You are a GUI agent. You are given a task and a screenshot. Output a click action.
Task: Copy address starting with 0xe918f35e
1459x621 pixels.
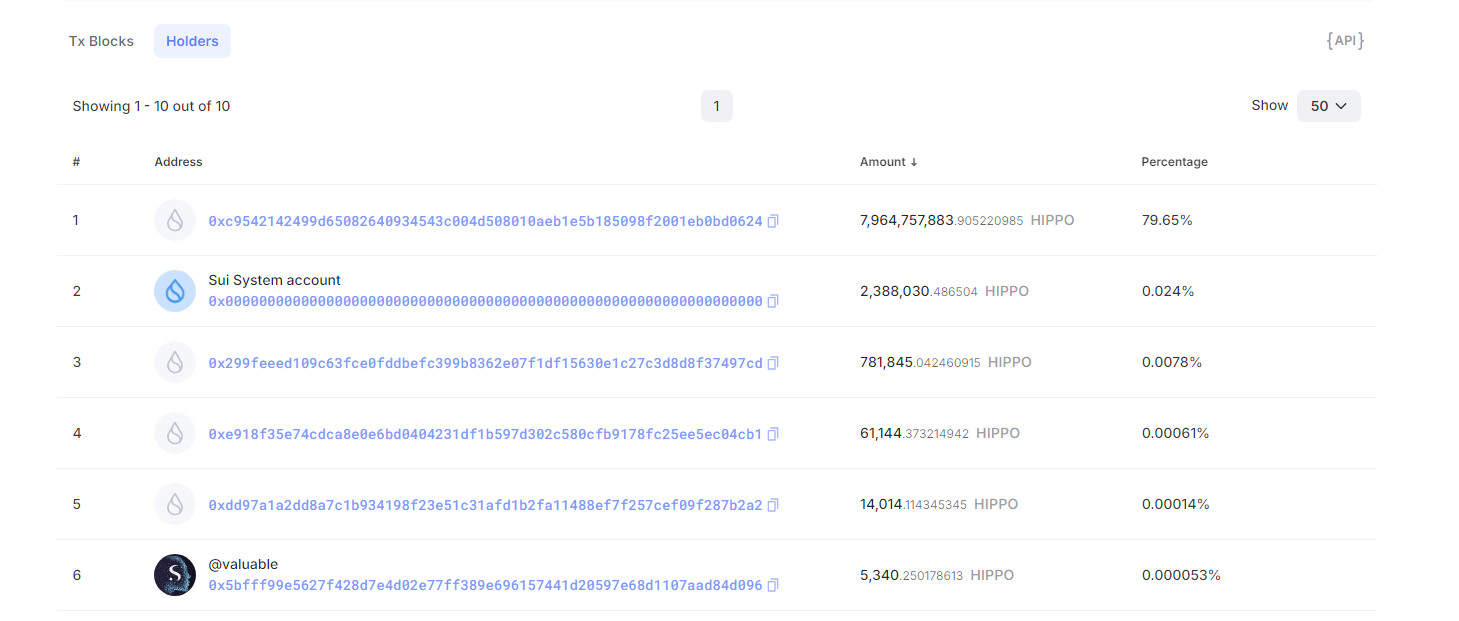773,434
